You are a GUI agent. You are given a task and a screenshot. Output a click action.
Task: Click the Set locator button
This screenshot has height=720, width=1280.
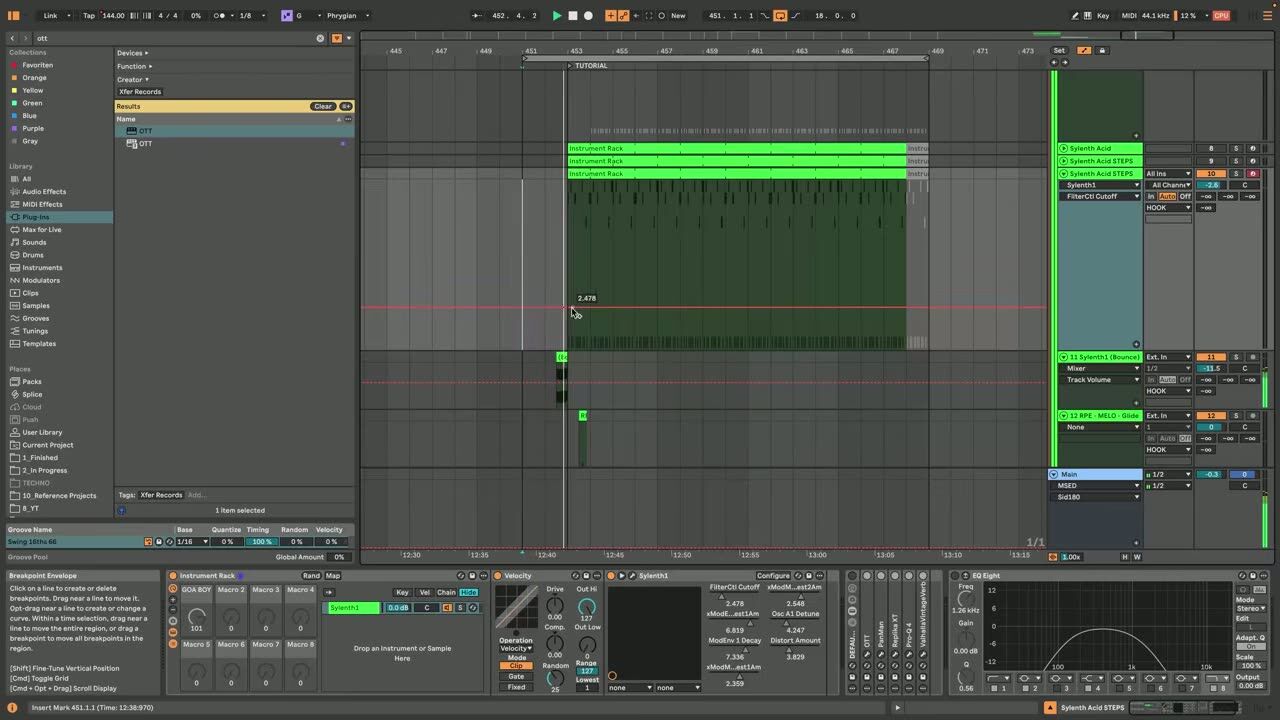tap(1059, 50)
